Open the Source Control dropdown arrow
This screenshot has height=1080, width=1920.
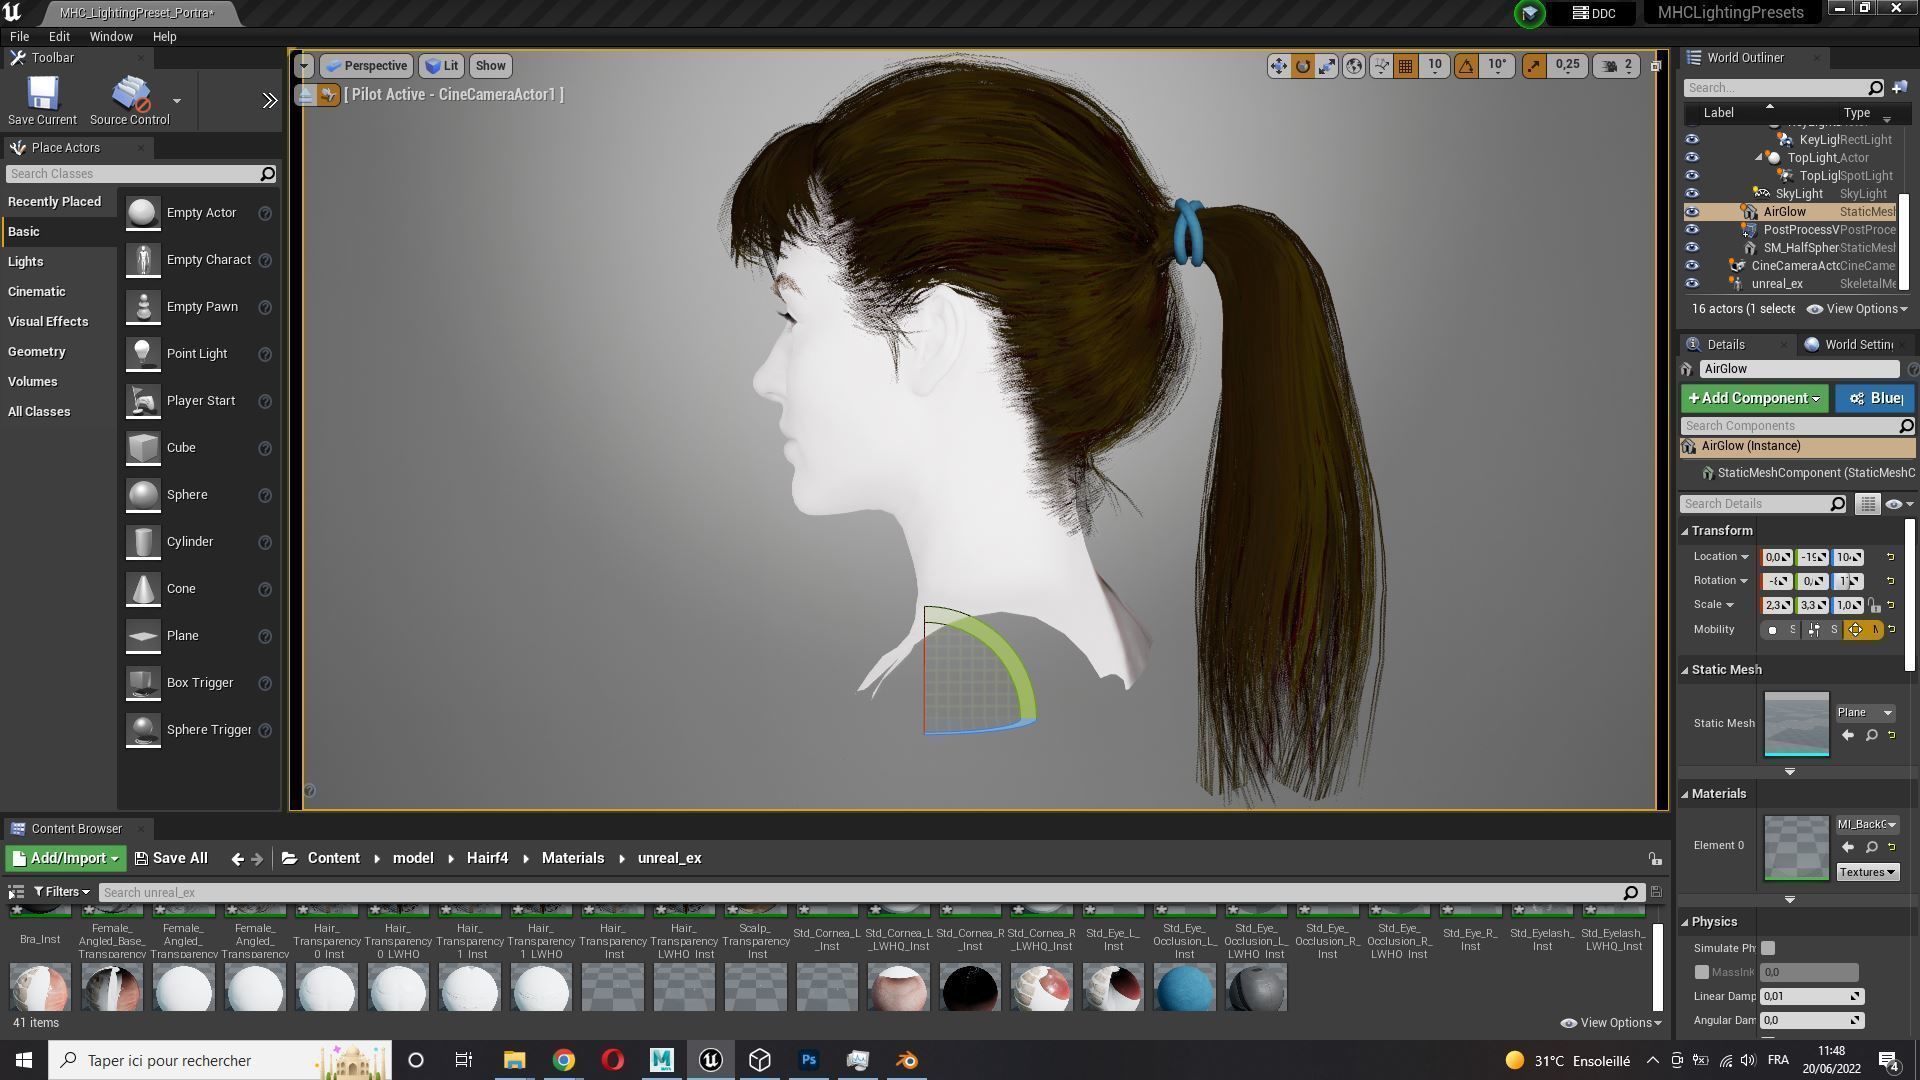pyautogui.click(x=177, y=101)
